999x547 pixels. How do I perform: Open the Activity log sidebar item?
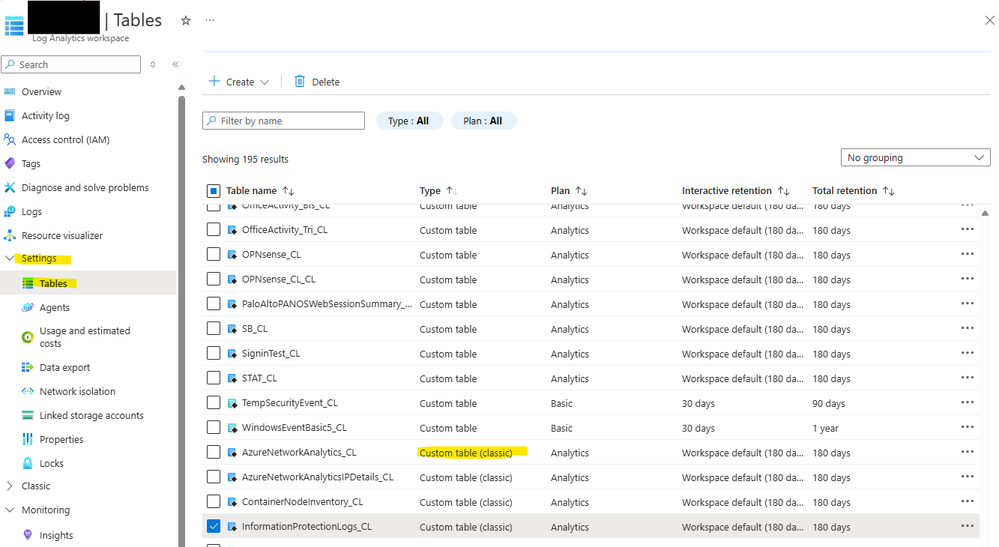pos(45,116)
